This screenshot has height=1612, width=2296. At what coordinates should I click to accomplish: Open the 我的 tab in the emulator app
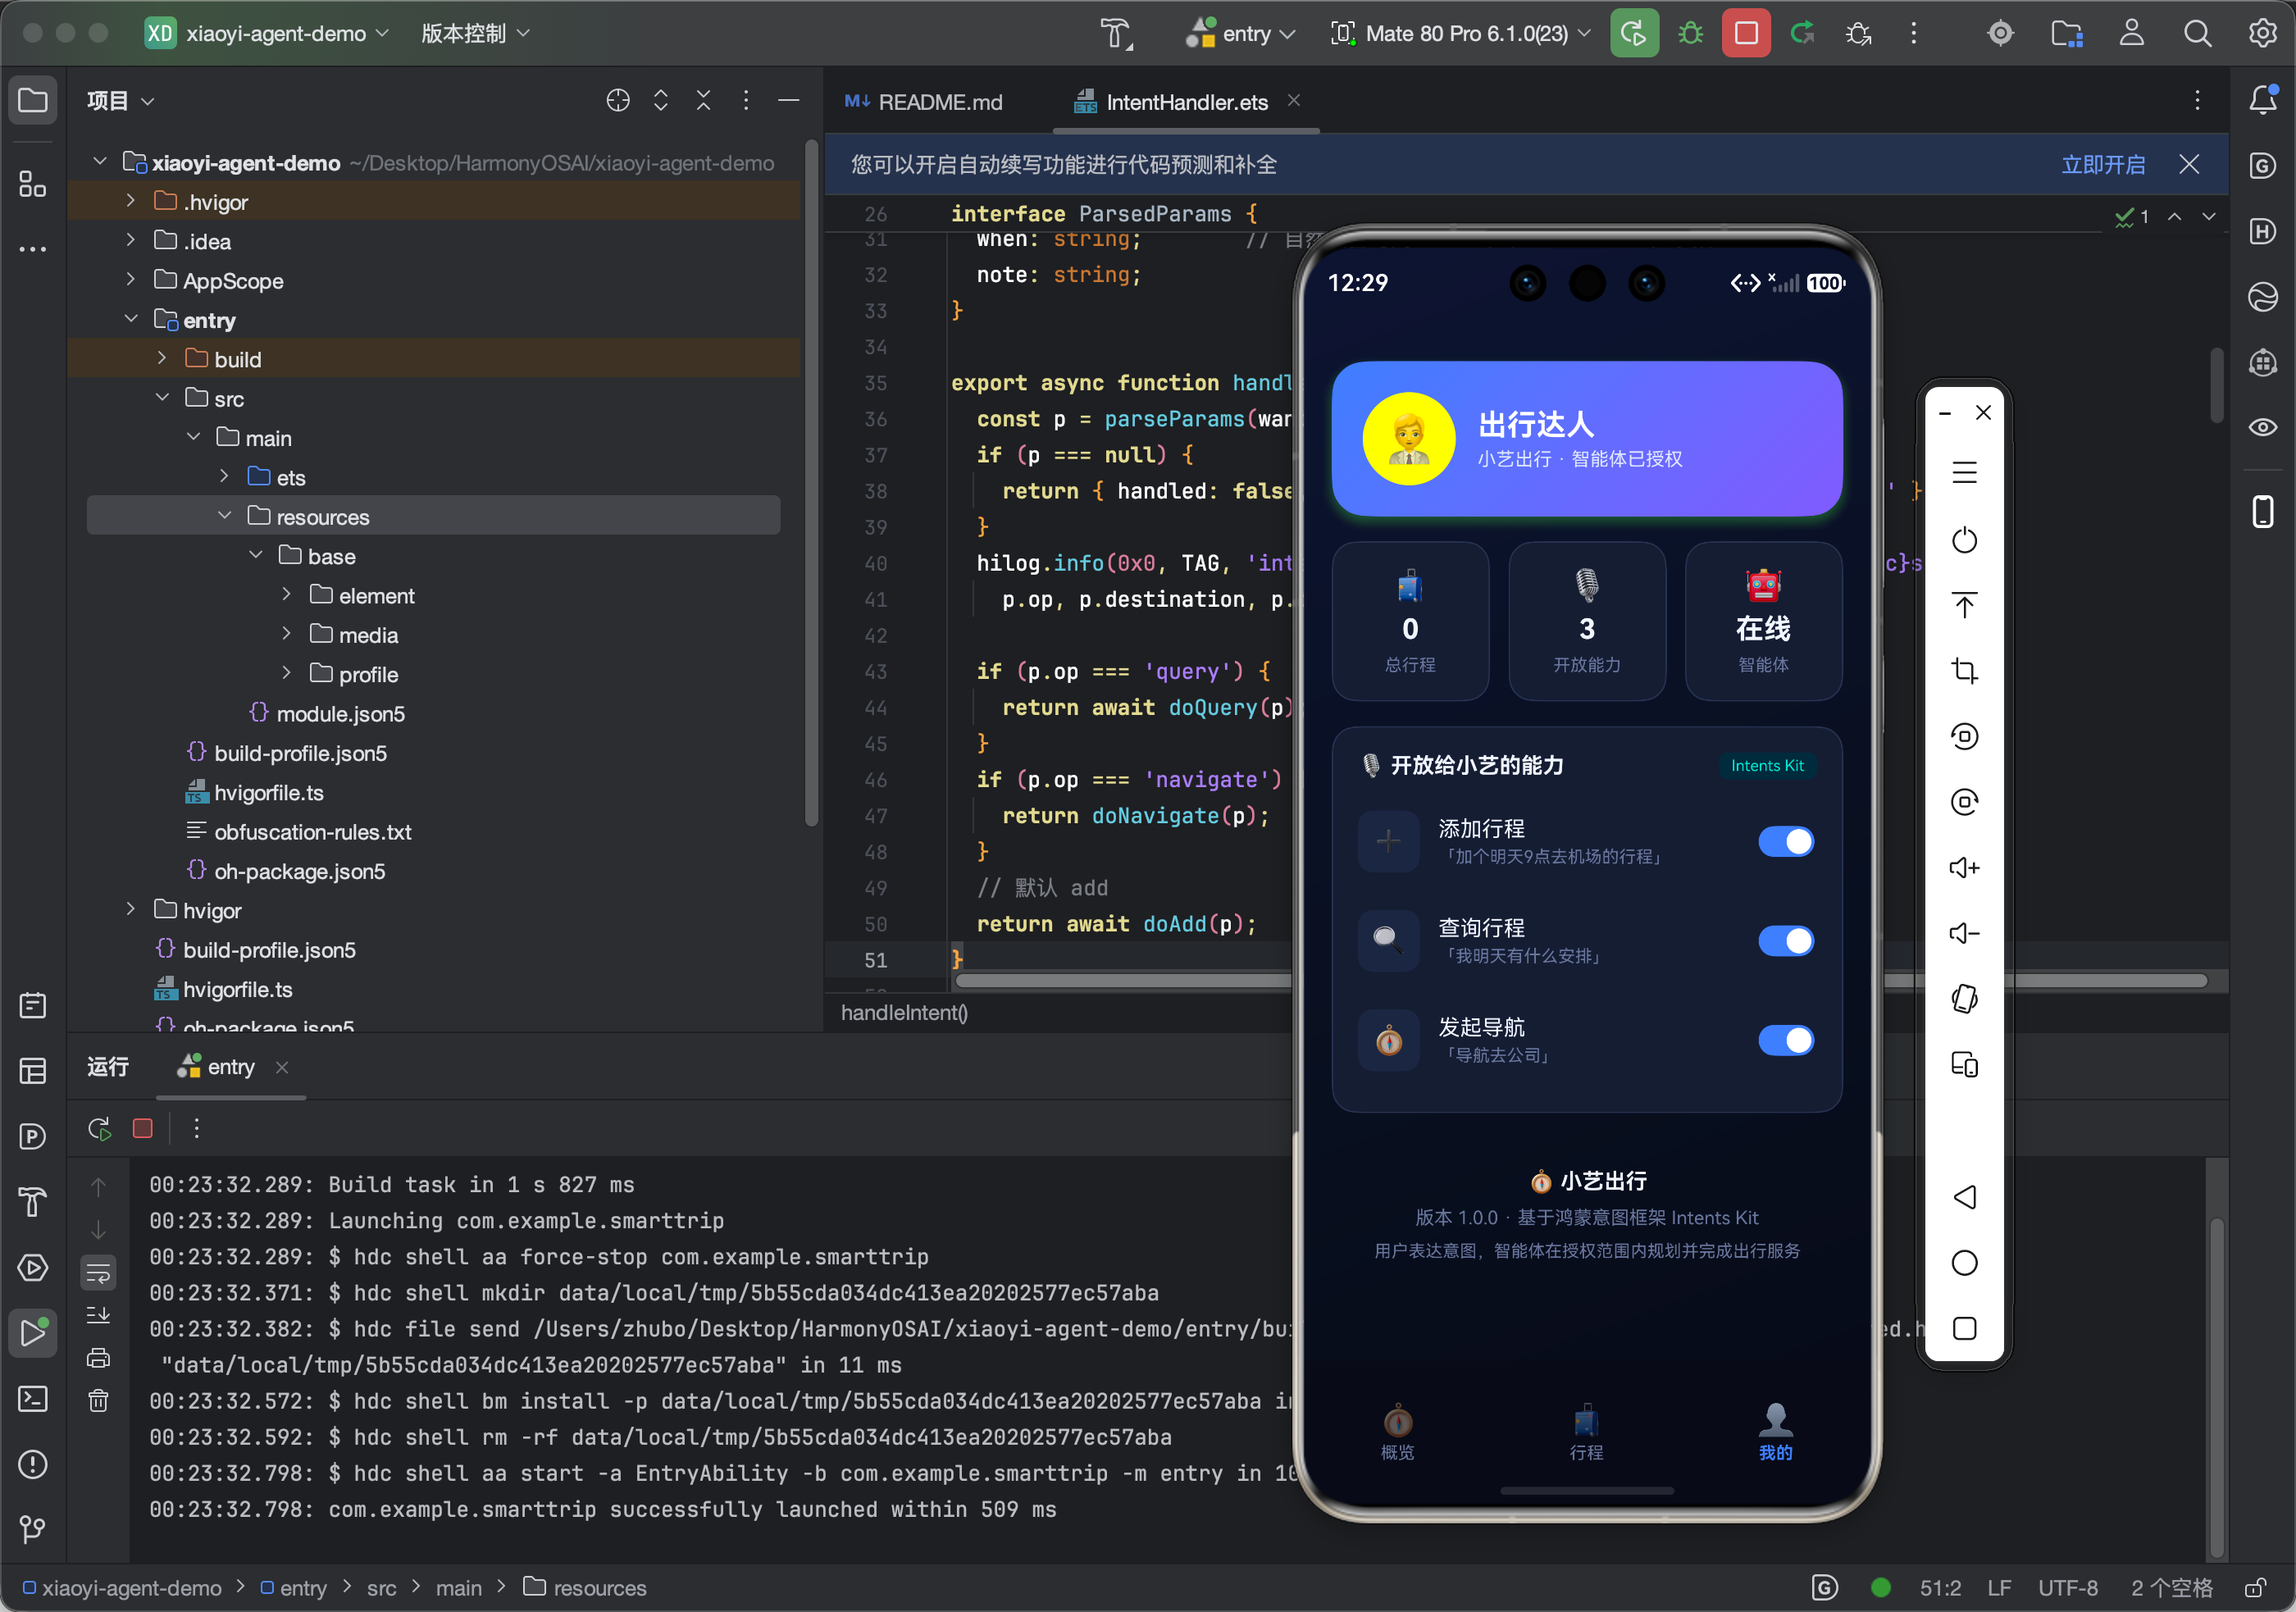pyautogui.click(x=1775, y=1432)
